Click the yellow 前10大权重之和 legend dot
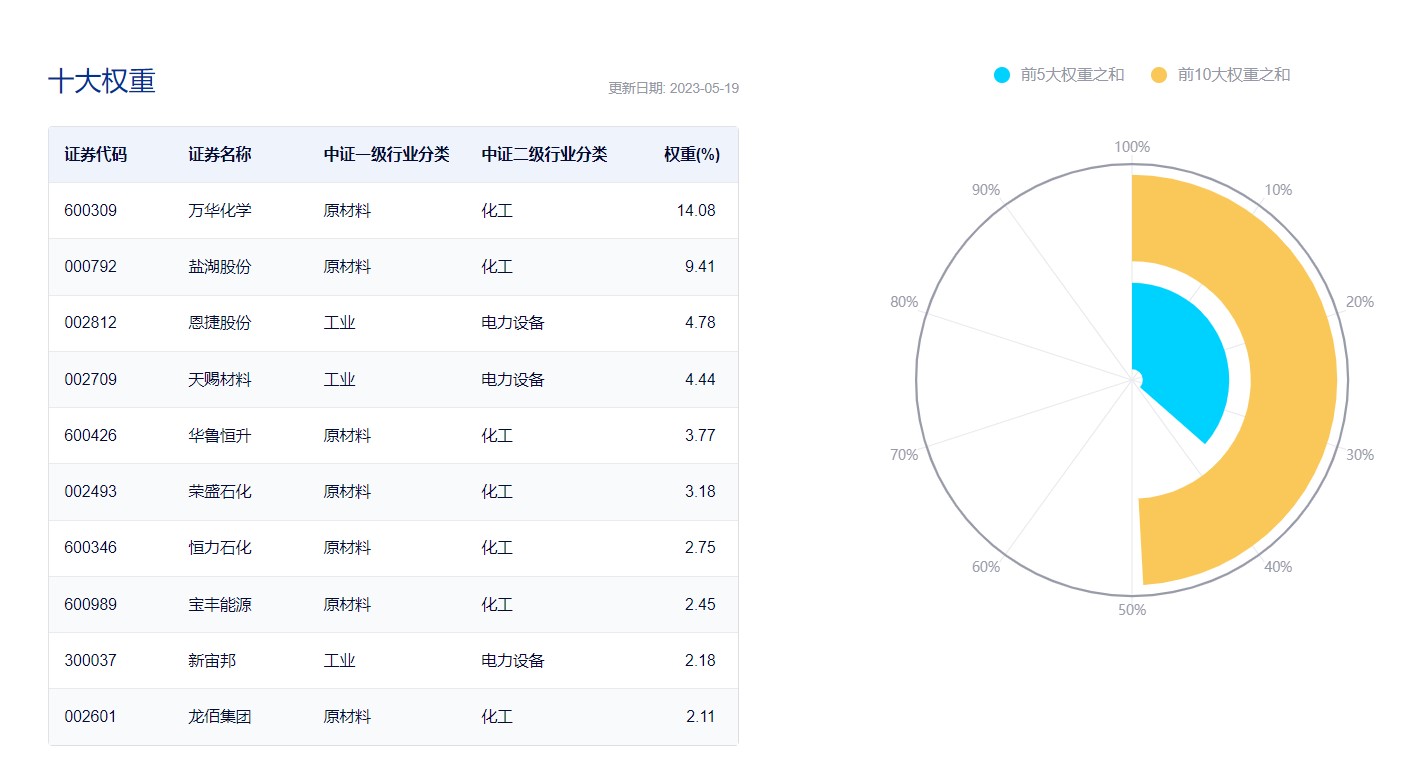 click(1159, 75)
